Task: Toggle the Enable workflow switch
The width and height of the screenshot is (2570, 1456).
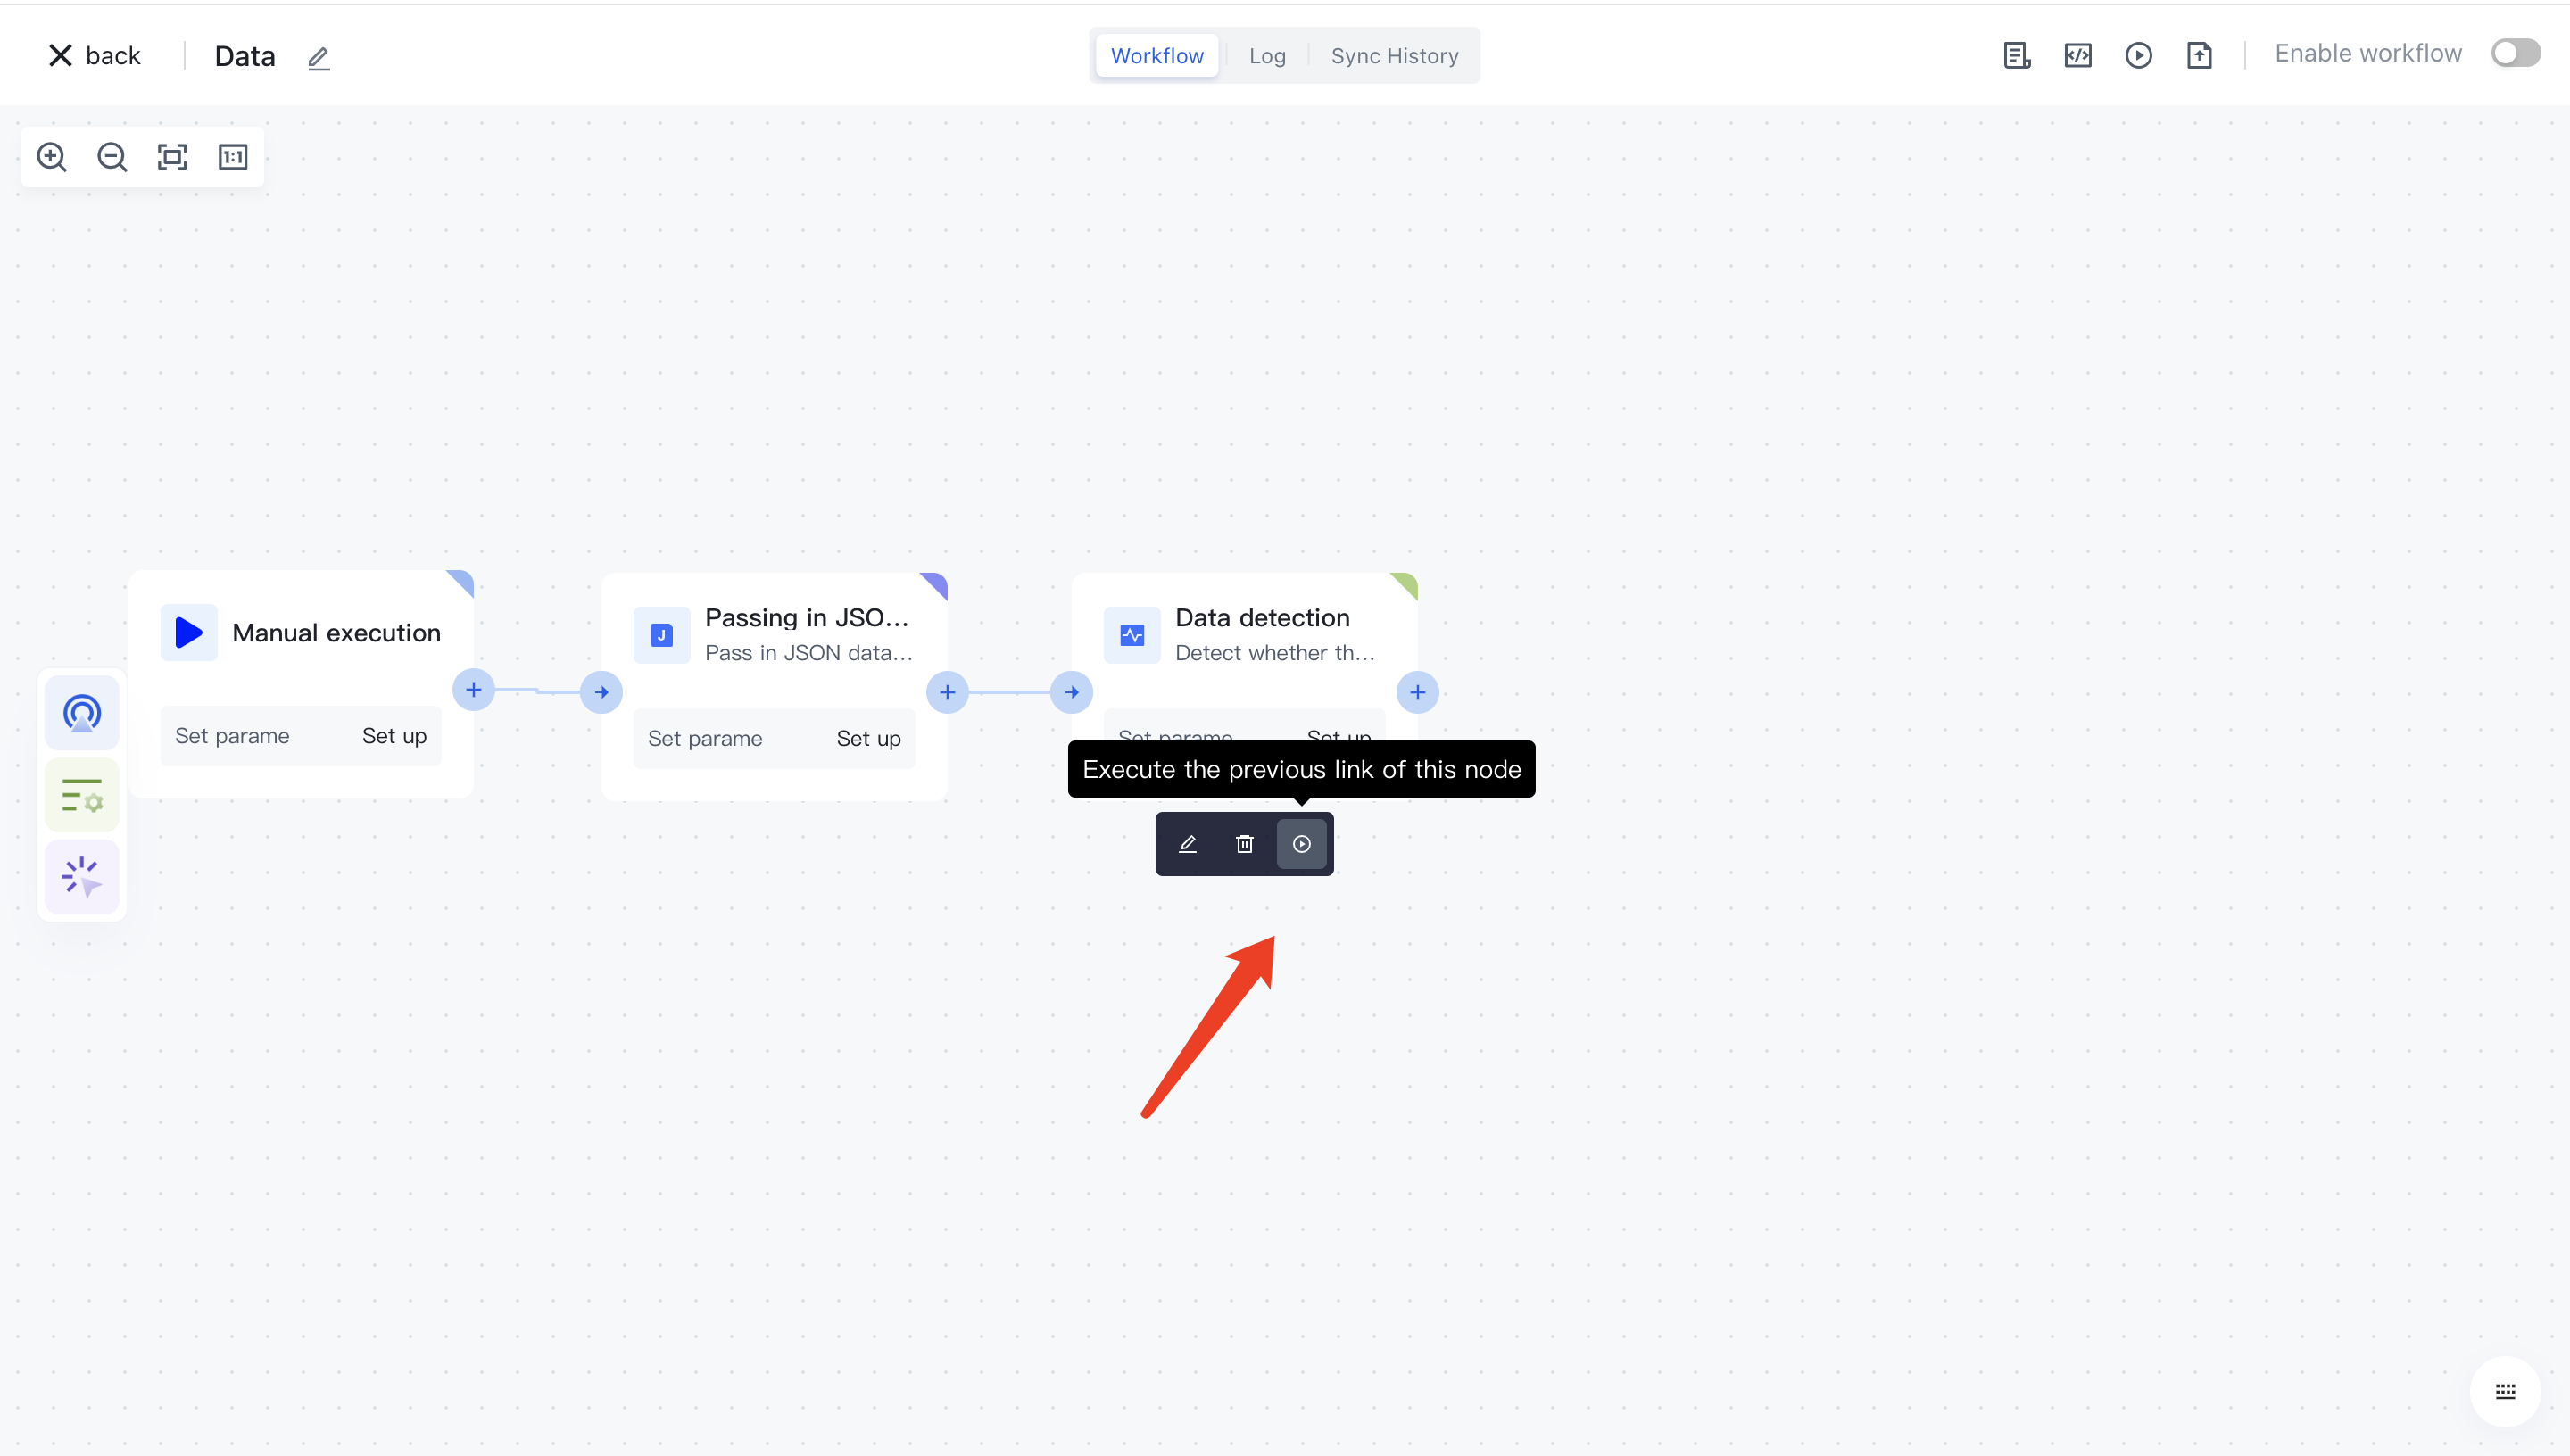Action: [2515, 53]
